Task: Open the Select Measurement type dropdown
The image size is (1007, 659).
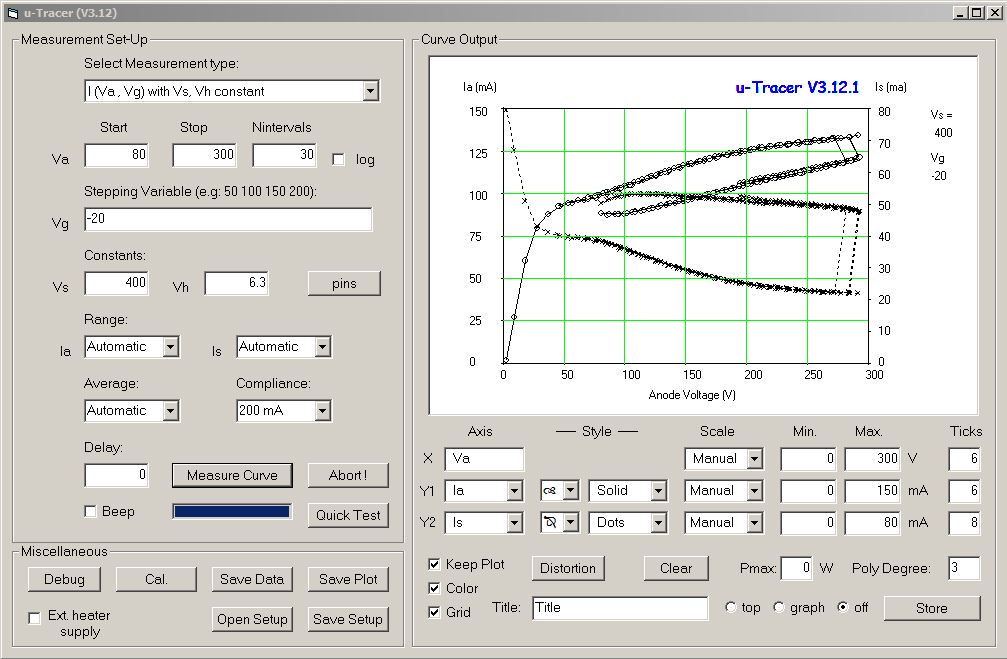Action: pos(370,91)
